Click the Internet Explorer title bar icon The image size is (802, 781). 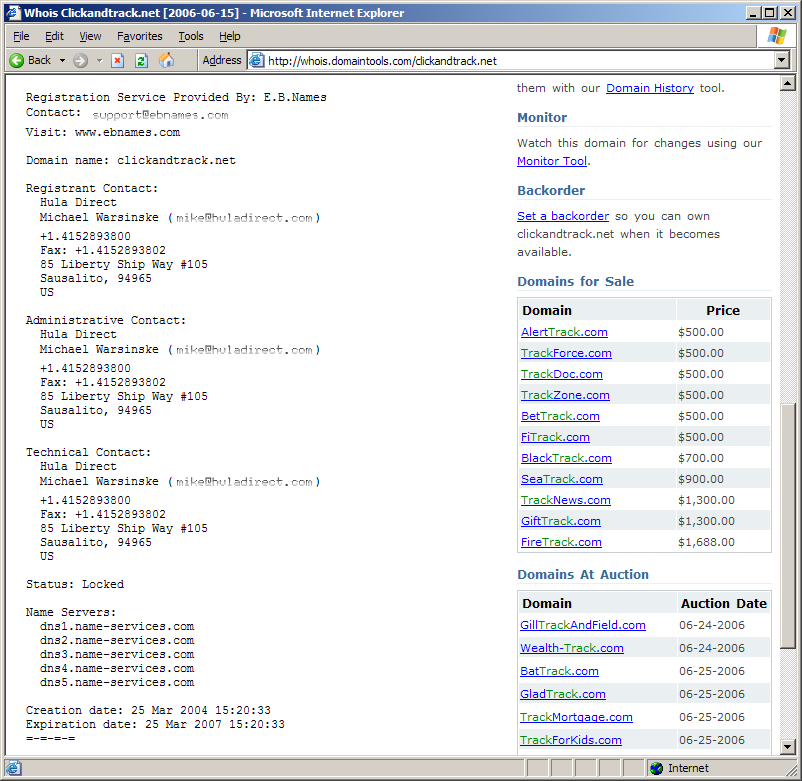tap(13, 12)
